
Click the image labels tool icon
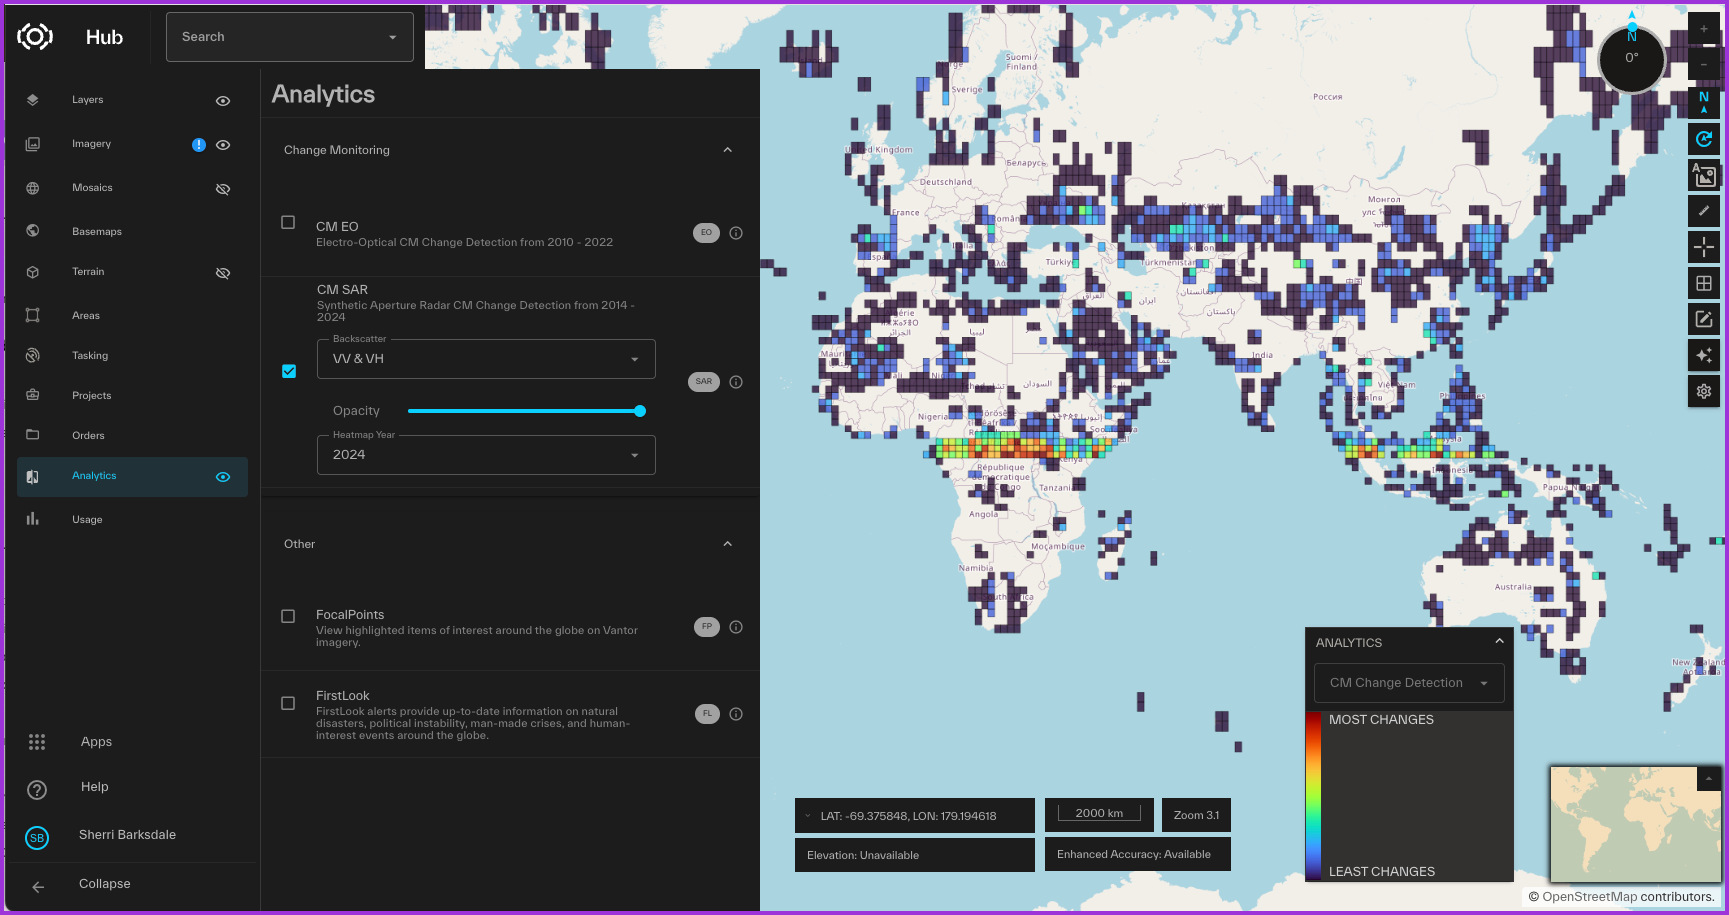pos(1703,175)
